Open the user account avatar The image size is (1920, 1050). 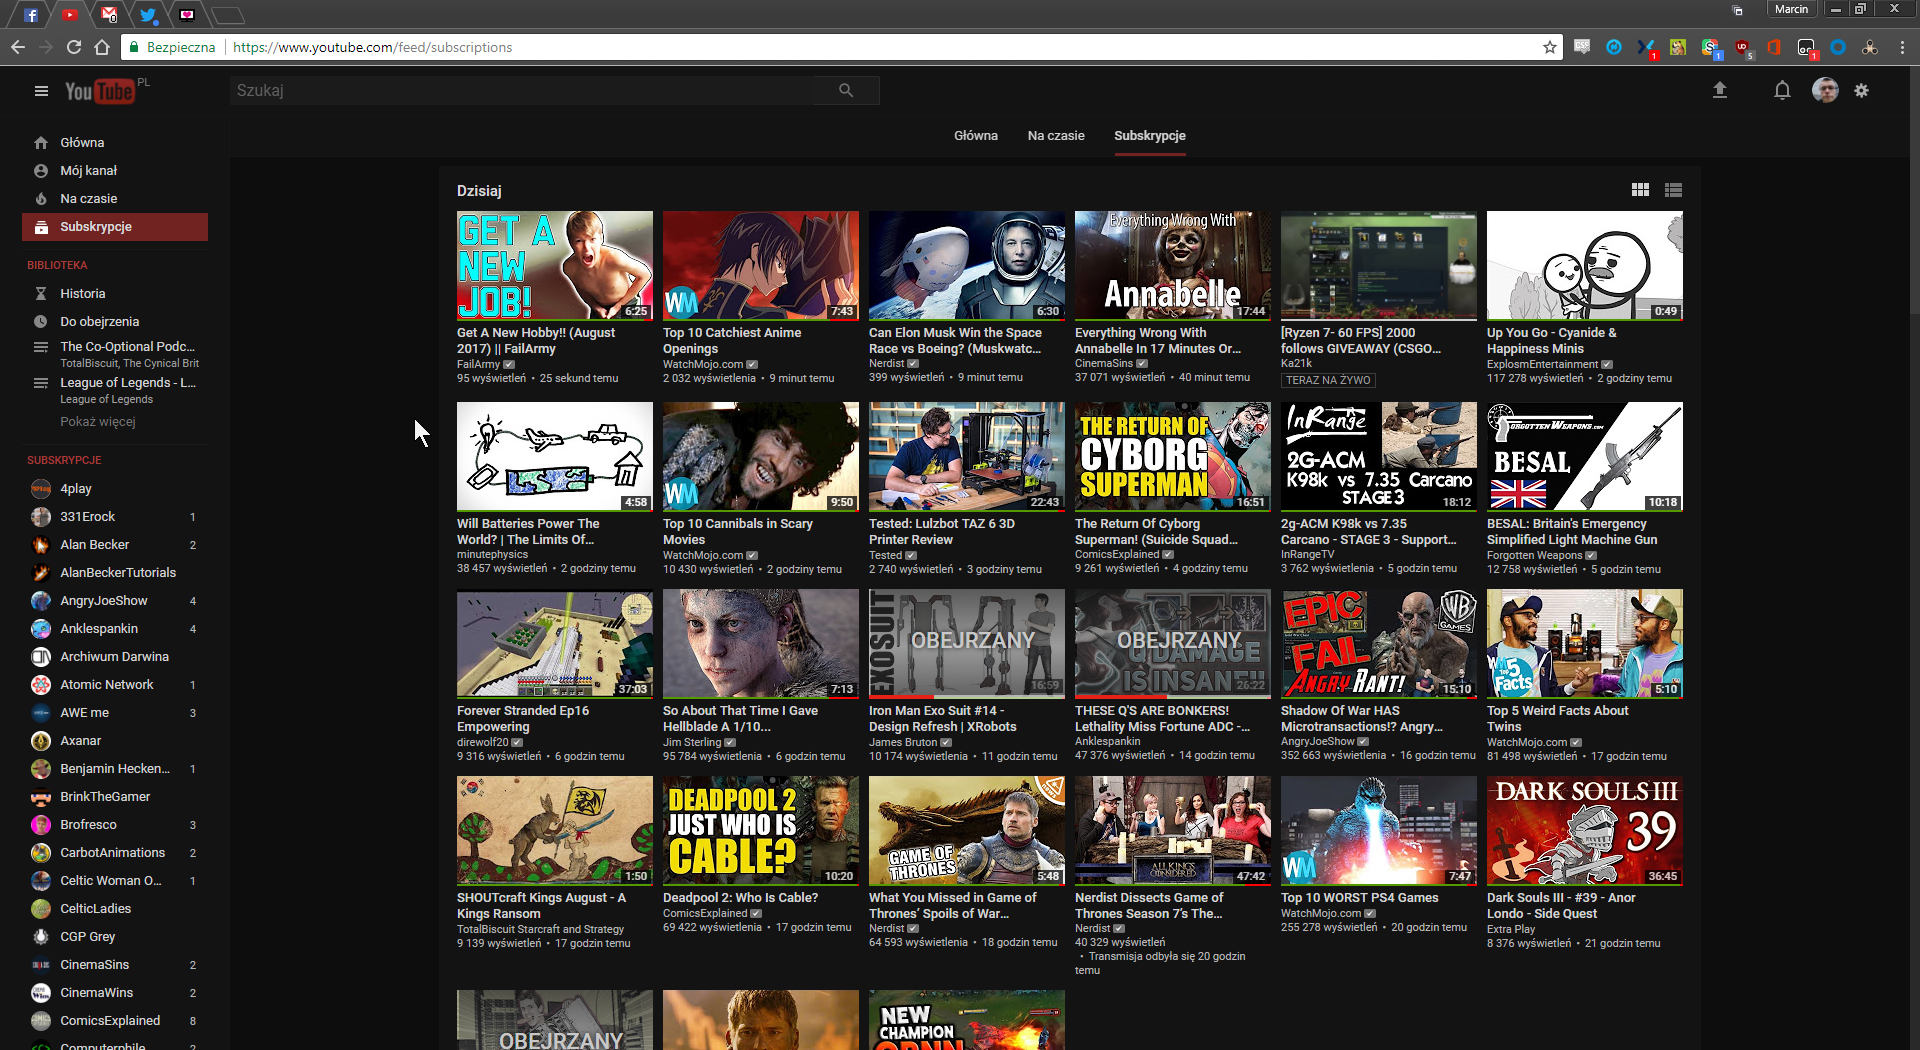1825,91
